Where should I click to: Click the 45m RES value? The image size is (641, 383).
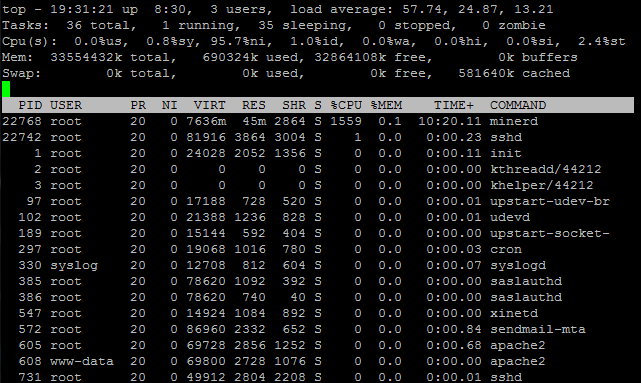click(253, 121)
